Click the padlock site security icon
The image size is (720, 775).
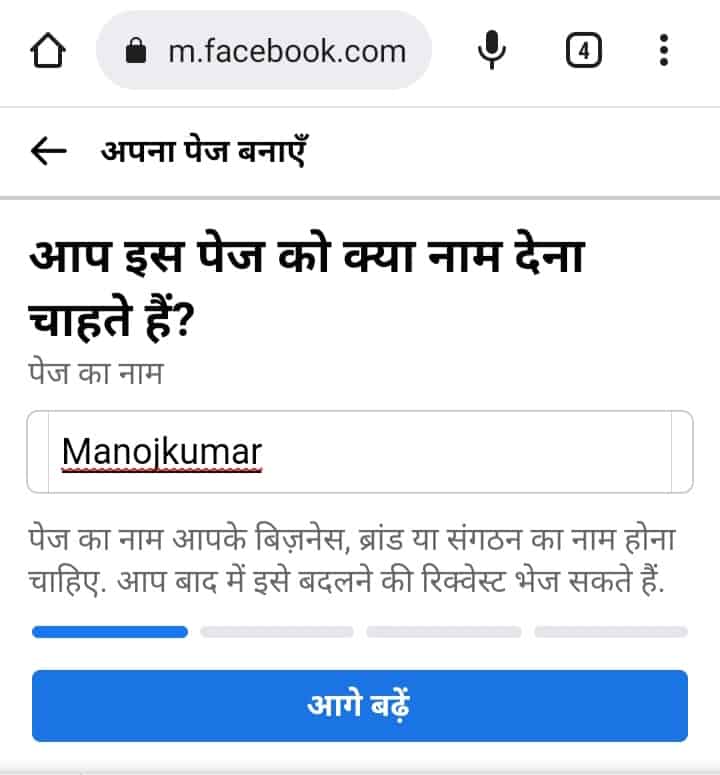click(136, 51)
